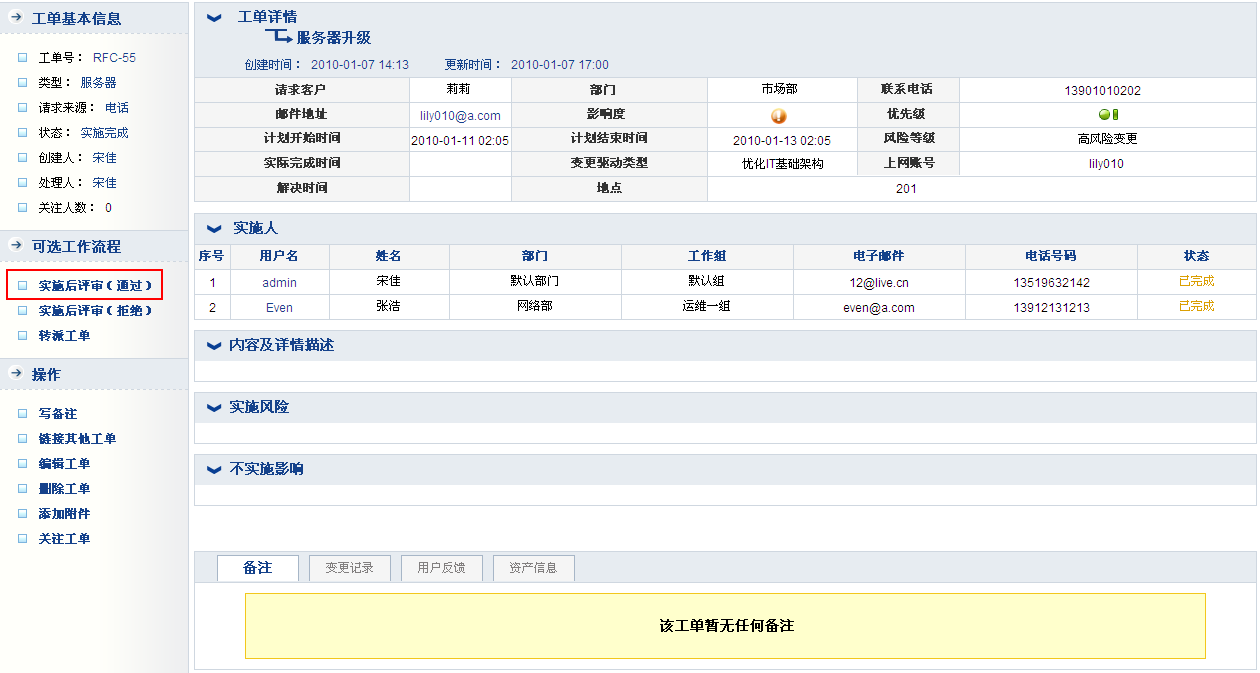
Task: Open the 用户反馈 tab
Action: tap(441, 568)
